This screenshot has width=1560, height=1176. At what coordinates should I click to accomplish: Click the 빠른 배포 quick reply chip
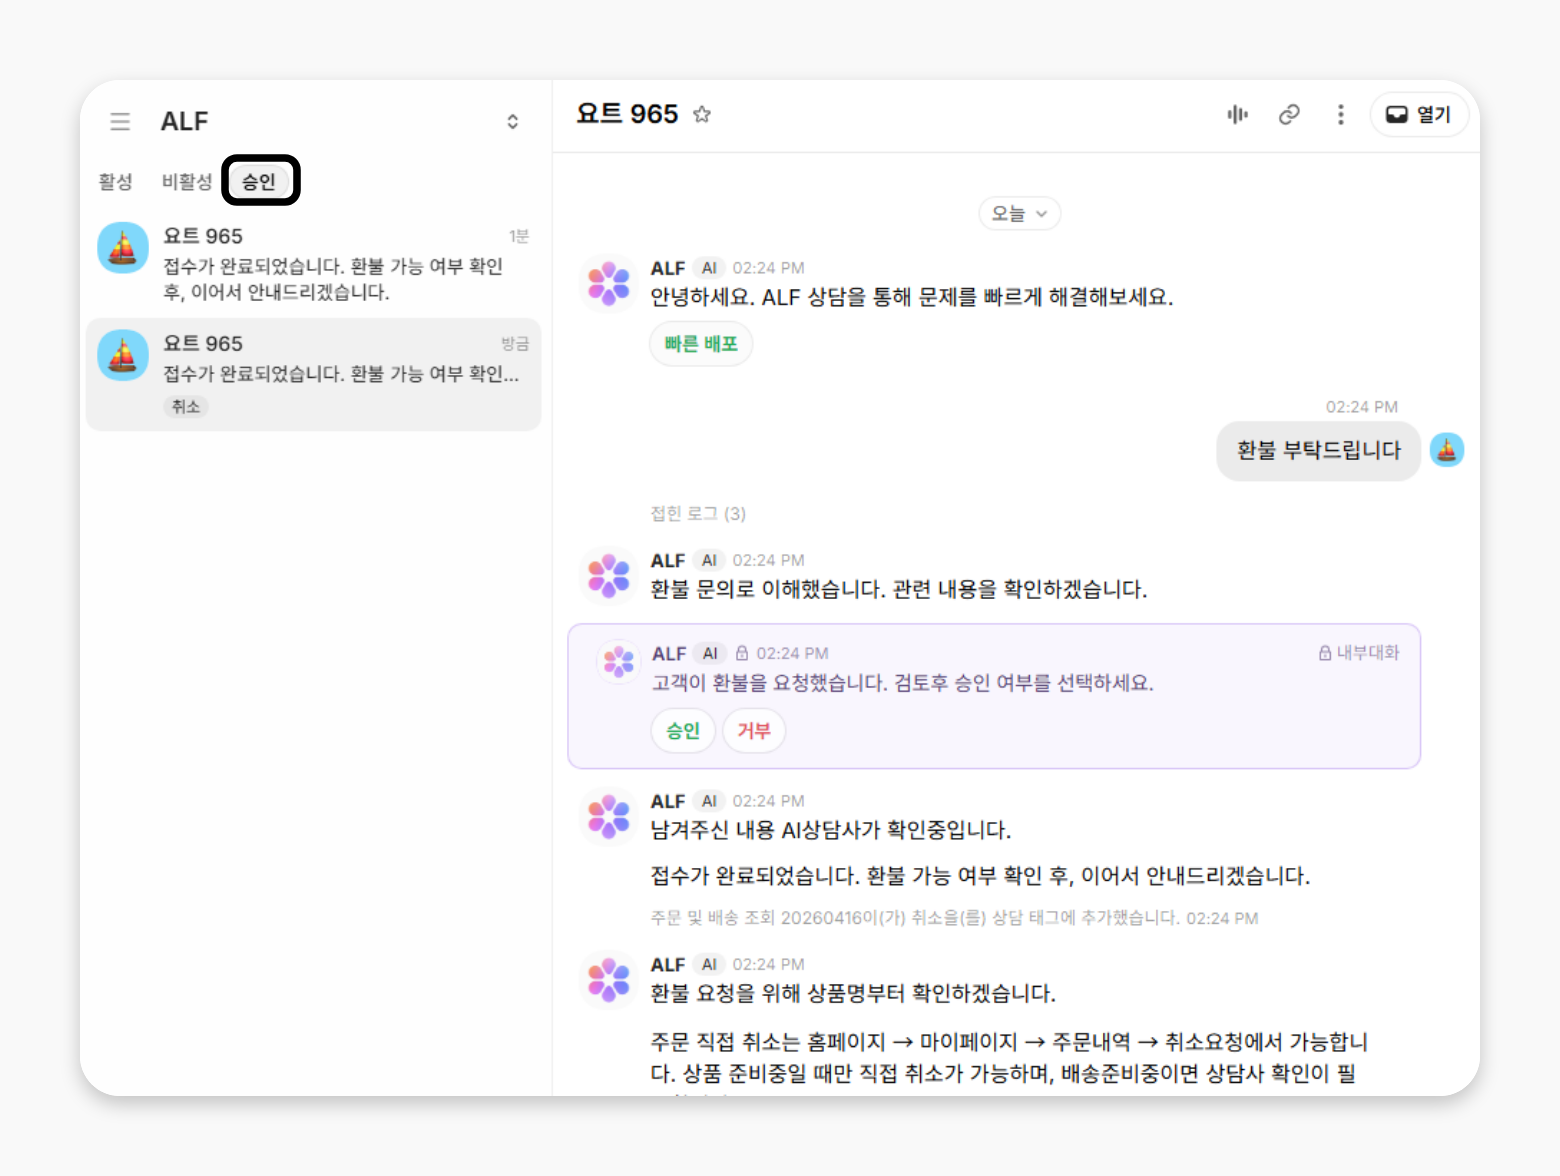[701, 344]
